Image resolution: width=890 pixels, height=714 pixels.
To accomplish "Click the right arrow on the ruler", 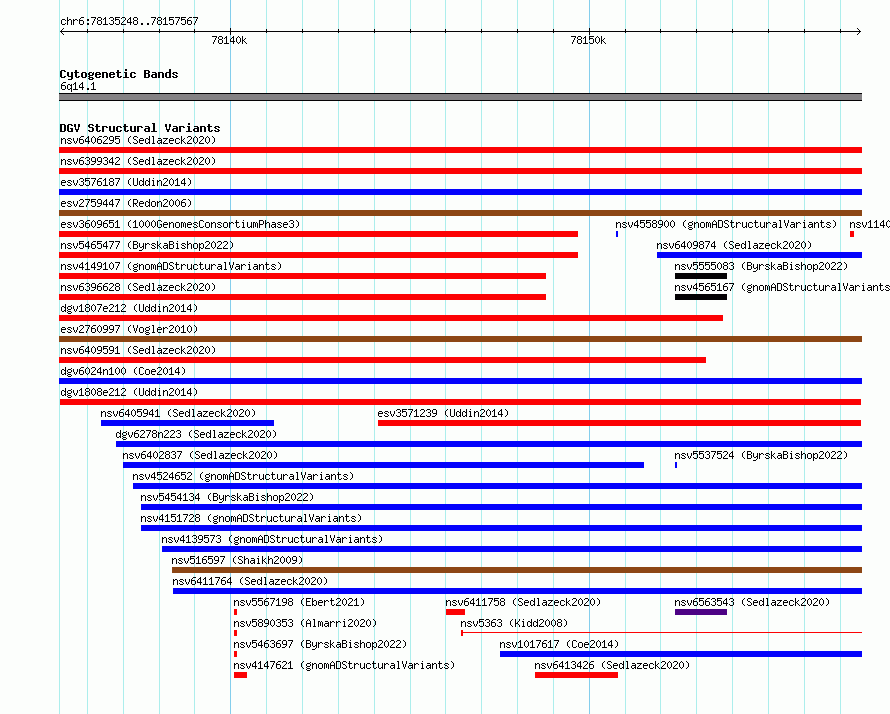I will click(859, 31).
